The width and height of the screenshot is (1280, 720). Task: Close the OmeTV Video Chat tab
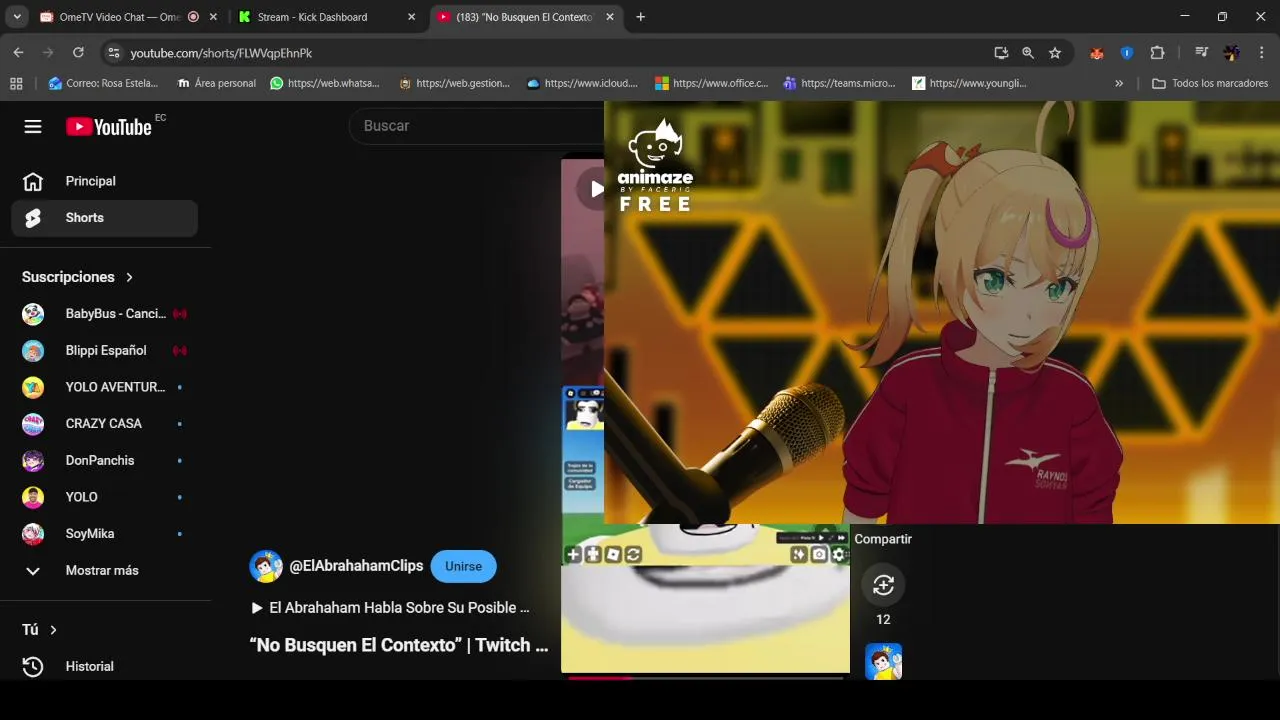click(x=212, y=17)
